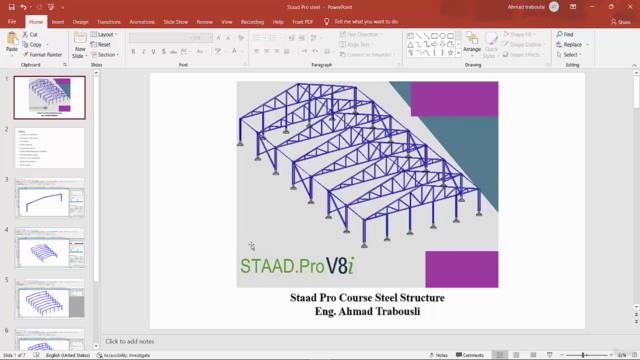
Task: Apply Bold formatting
Action: [133, 51]
